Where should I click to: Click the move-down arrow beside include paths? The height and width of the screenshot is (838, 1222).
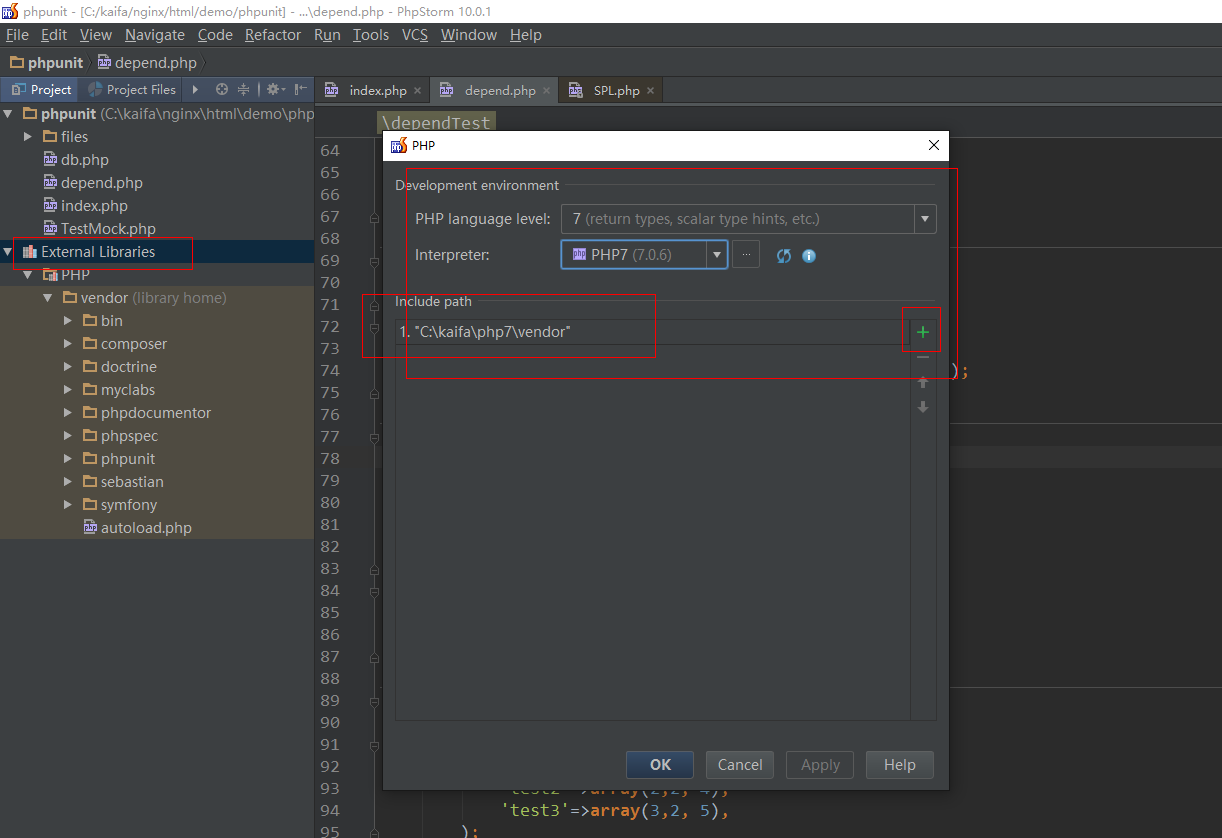point(922,407)
